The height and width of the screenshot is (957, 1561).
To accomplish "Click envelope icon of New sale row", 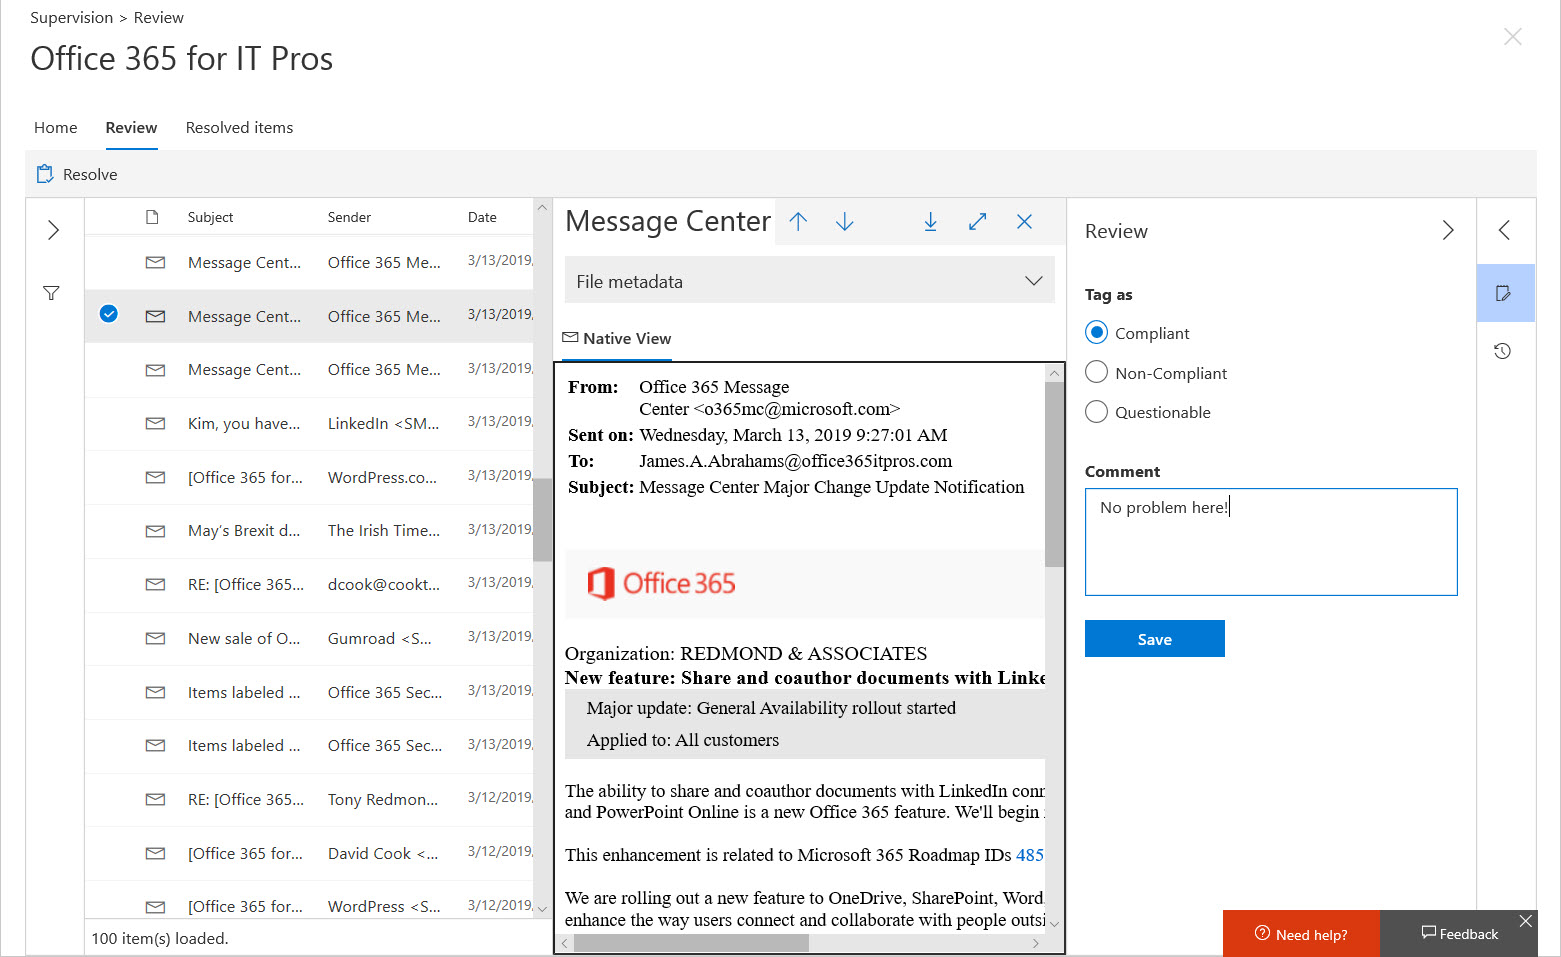I will pos(155,638).
